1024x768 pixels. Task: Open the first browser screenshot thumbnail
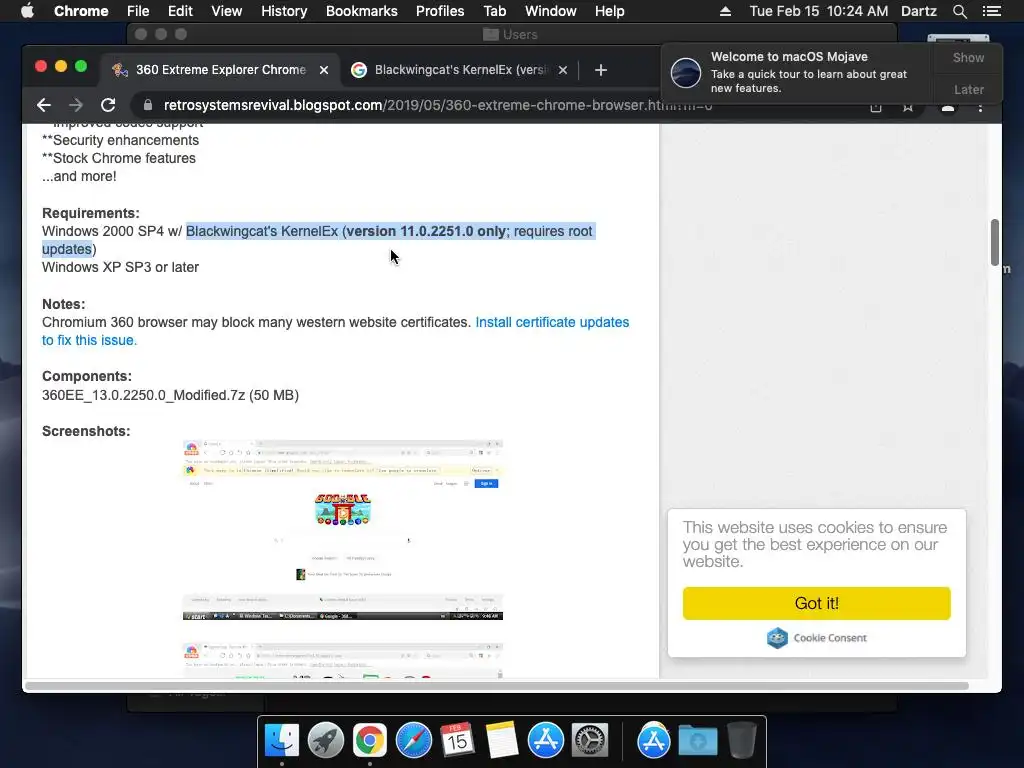[343, 530]
